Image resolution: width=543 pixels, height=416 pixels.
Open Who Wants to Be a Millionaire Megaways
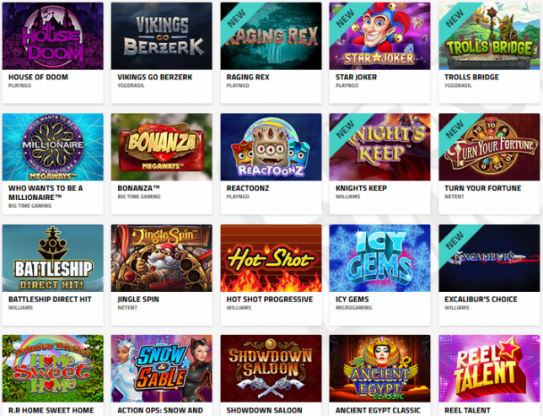click(53, 147)
